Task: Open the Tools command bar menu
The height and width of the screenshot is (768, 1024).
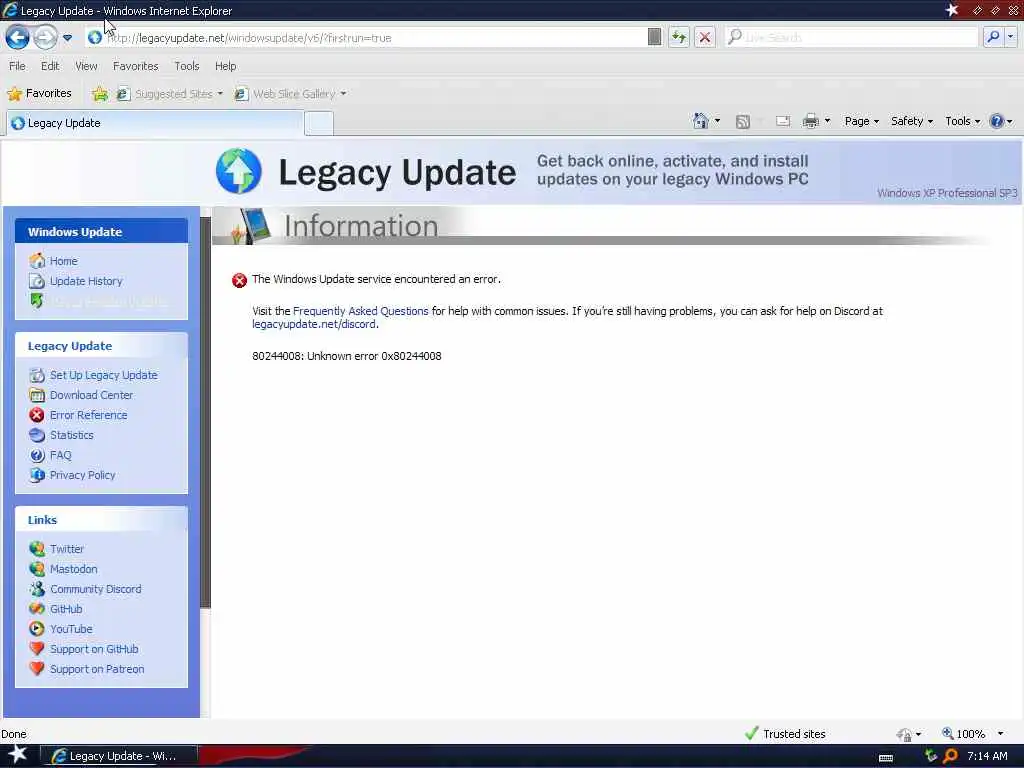Action: (x=962, y=121)
